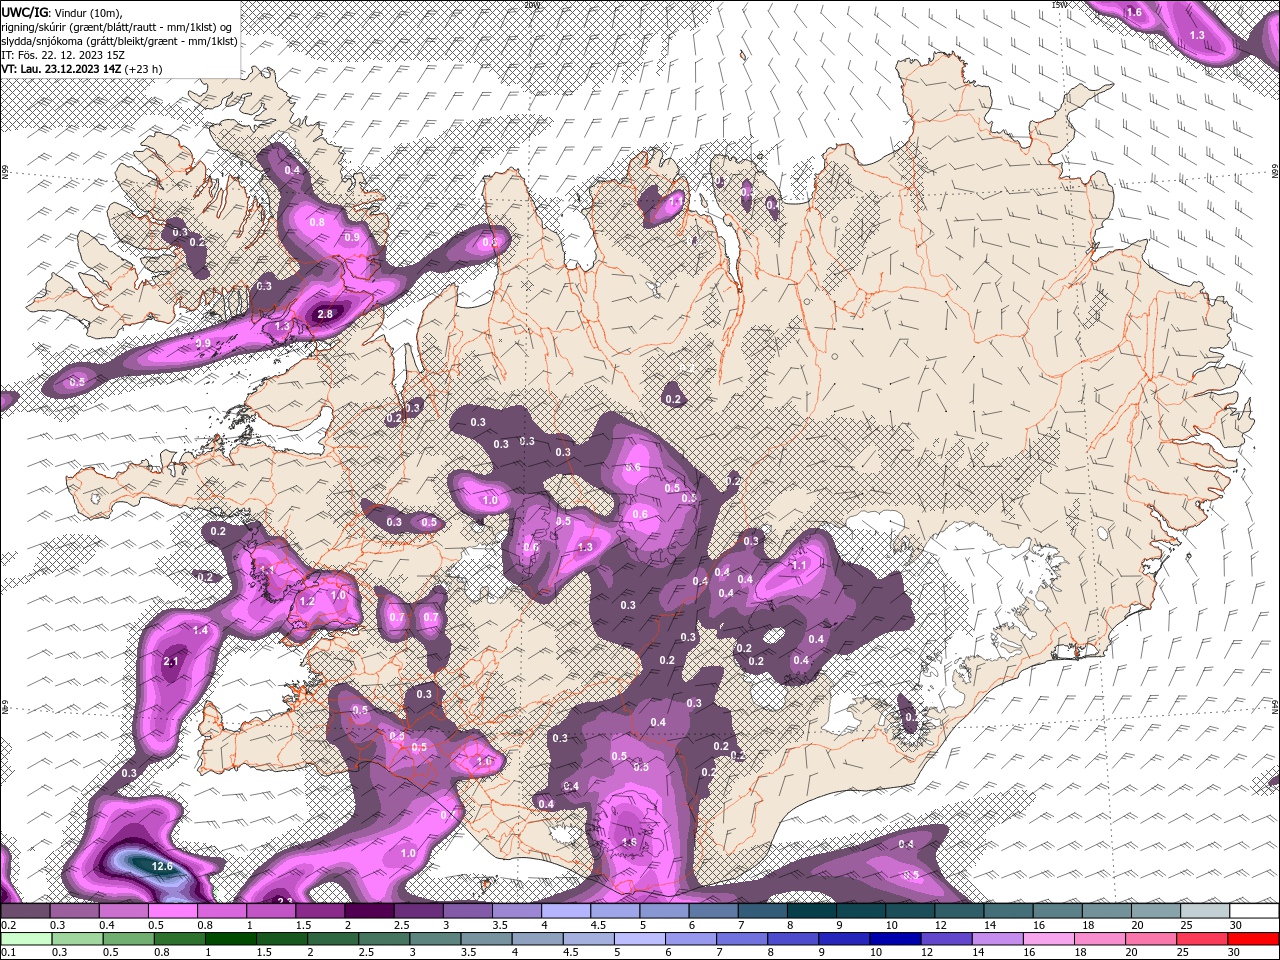Pick top-row legend swatch starting at 0.4
1280x960 pixels.
point(122,910)
